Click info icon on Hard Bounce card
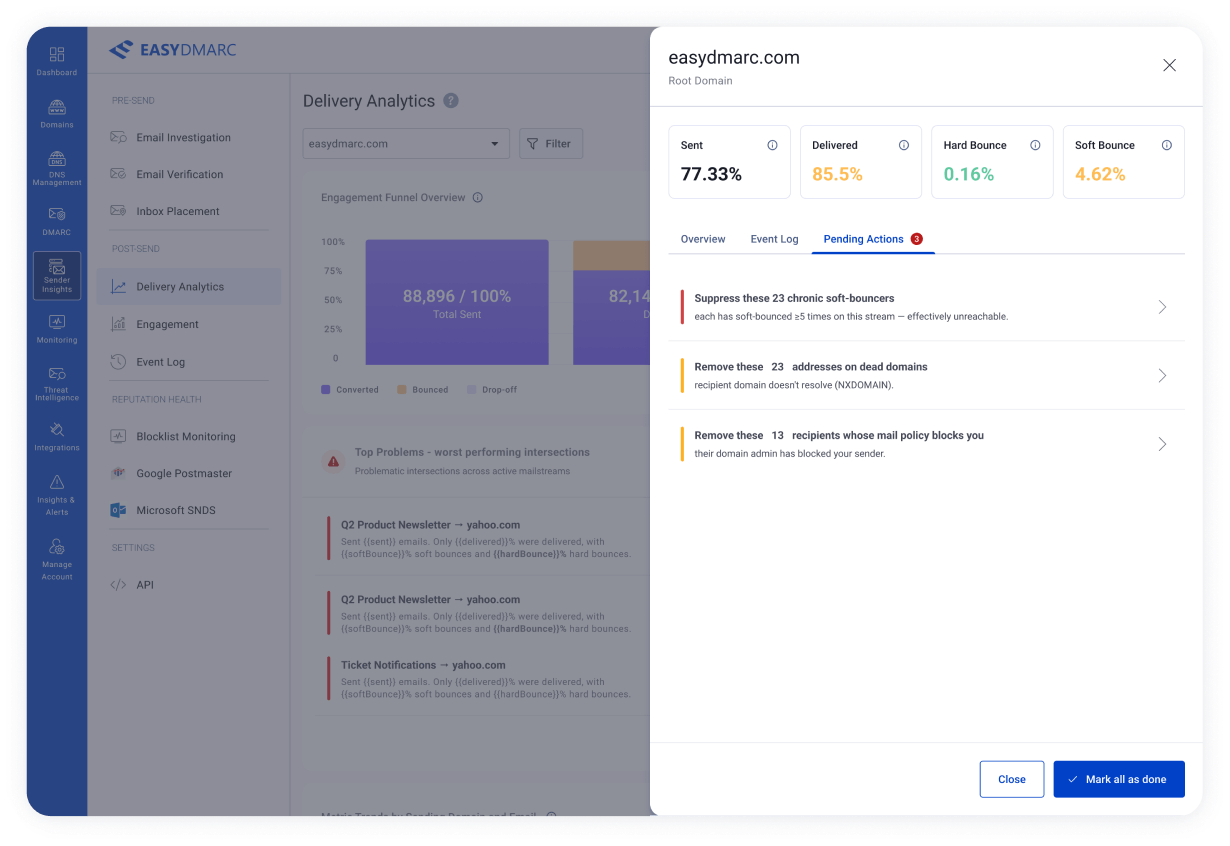Screen dimensions: 1230x846 pyautogui.click(x=1035, y=145)
